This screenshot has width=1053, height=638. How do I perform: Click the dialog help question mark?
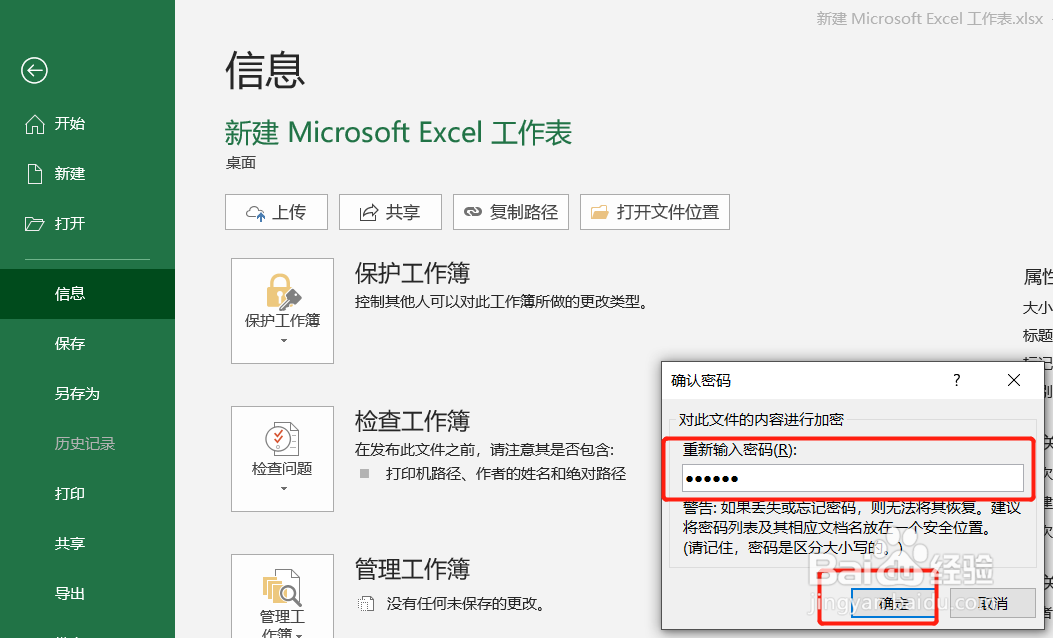tap(956, 380)
